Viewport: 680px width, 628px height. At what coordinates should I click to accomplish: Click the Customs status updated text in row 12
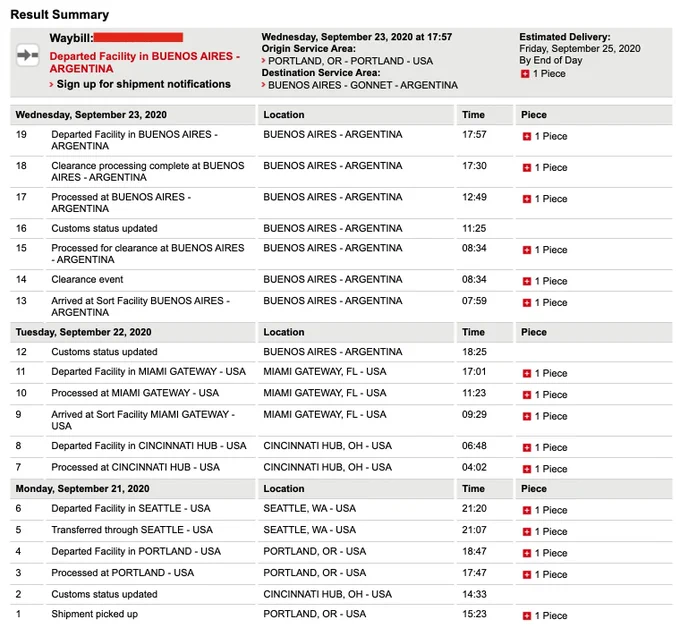[x=104, y=352]
